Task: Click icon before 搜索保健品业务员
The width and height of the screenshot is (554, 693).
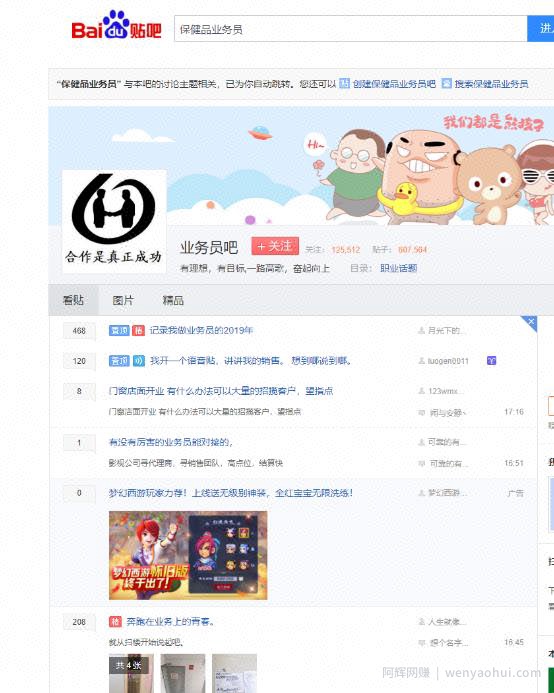Action: point(447,83)
